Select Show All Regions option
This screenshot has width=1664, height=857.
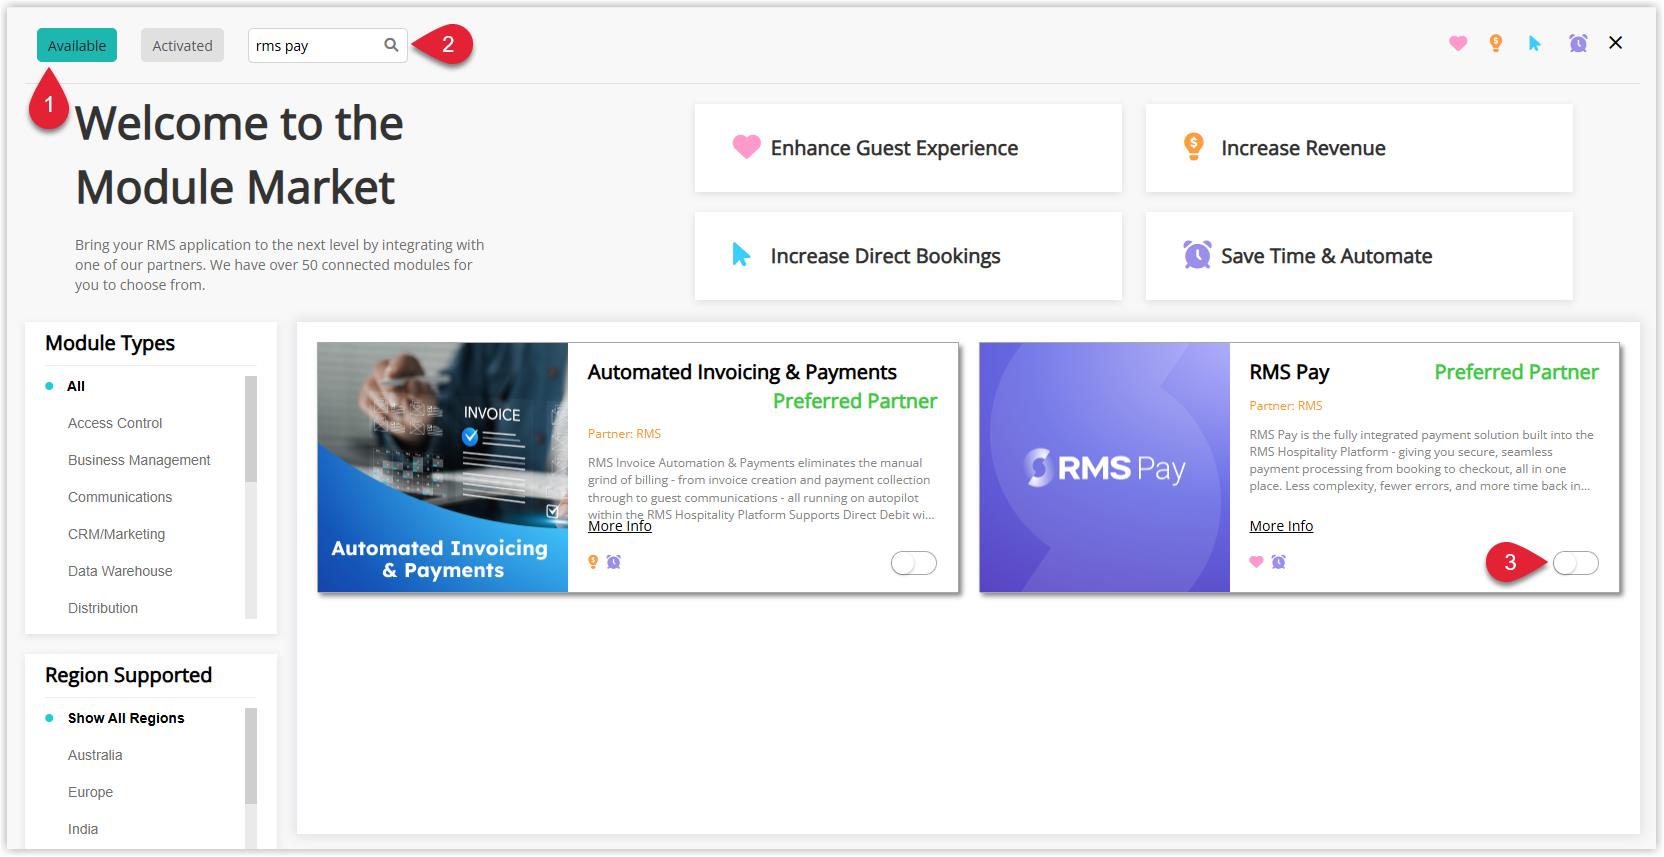tap(126, 718)
